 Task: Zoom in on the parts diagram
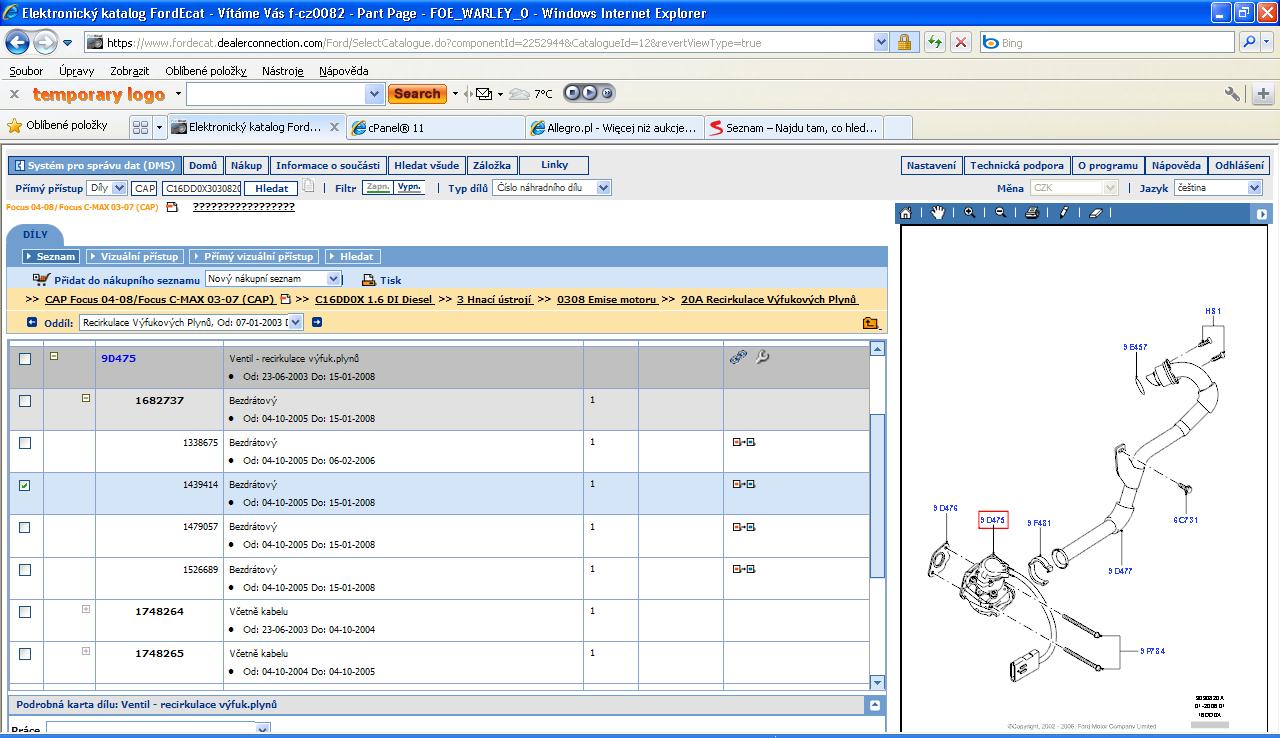click(969, 213)
